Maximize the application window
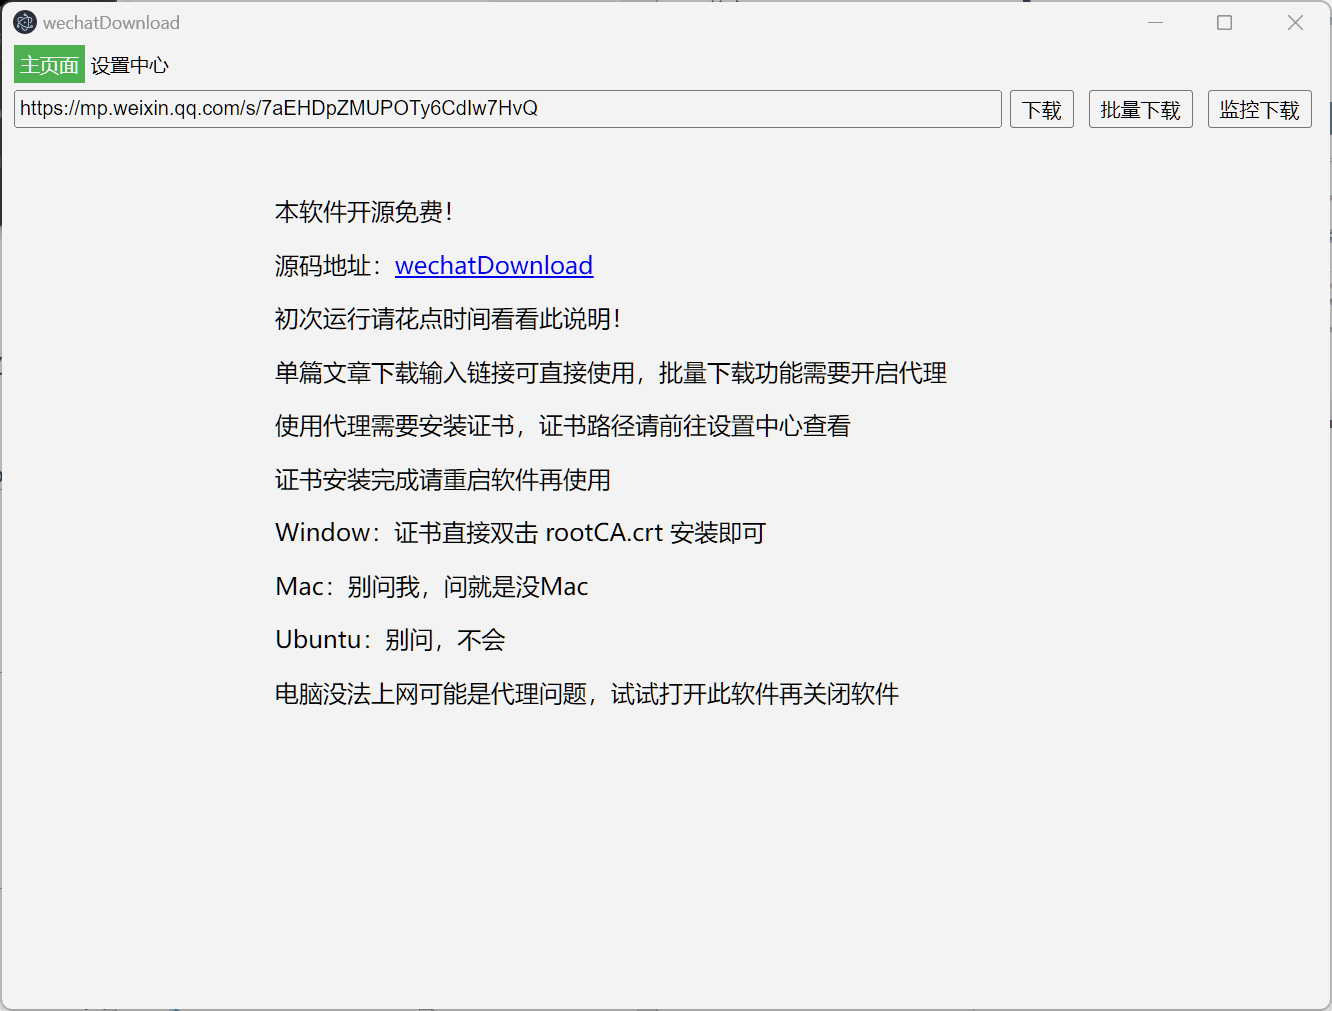Screen dimensions: 1332x1011 point(1224,22)
